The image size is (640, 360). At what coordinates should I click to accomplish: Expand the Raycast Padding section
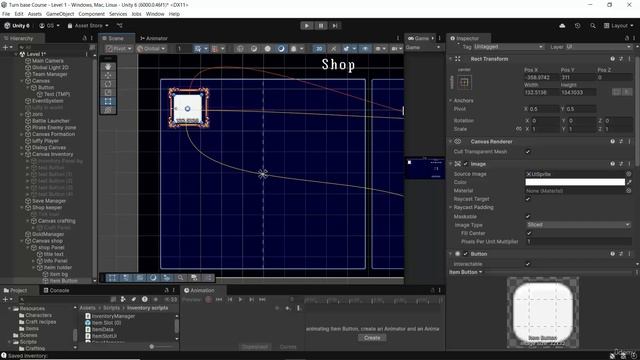click(x=451, y=207)
